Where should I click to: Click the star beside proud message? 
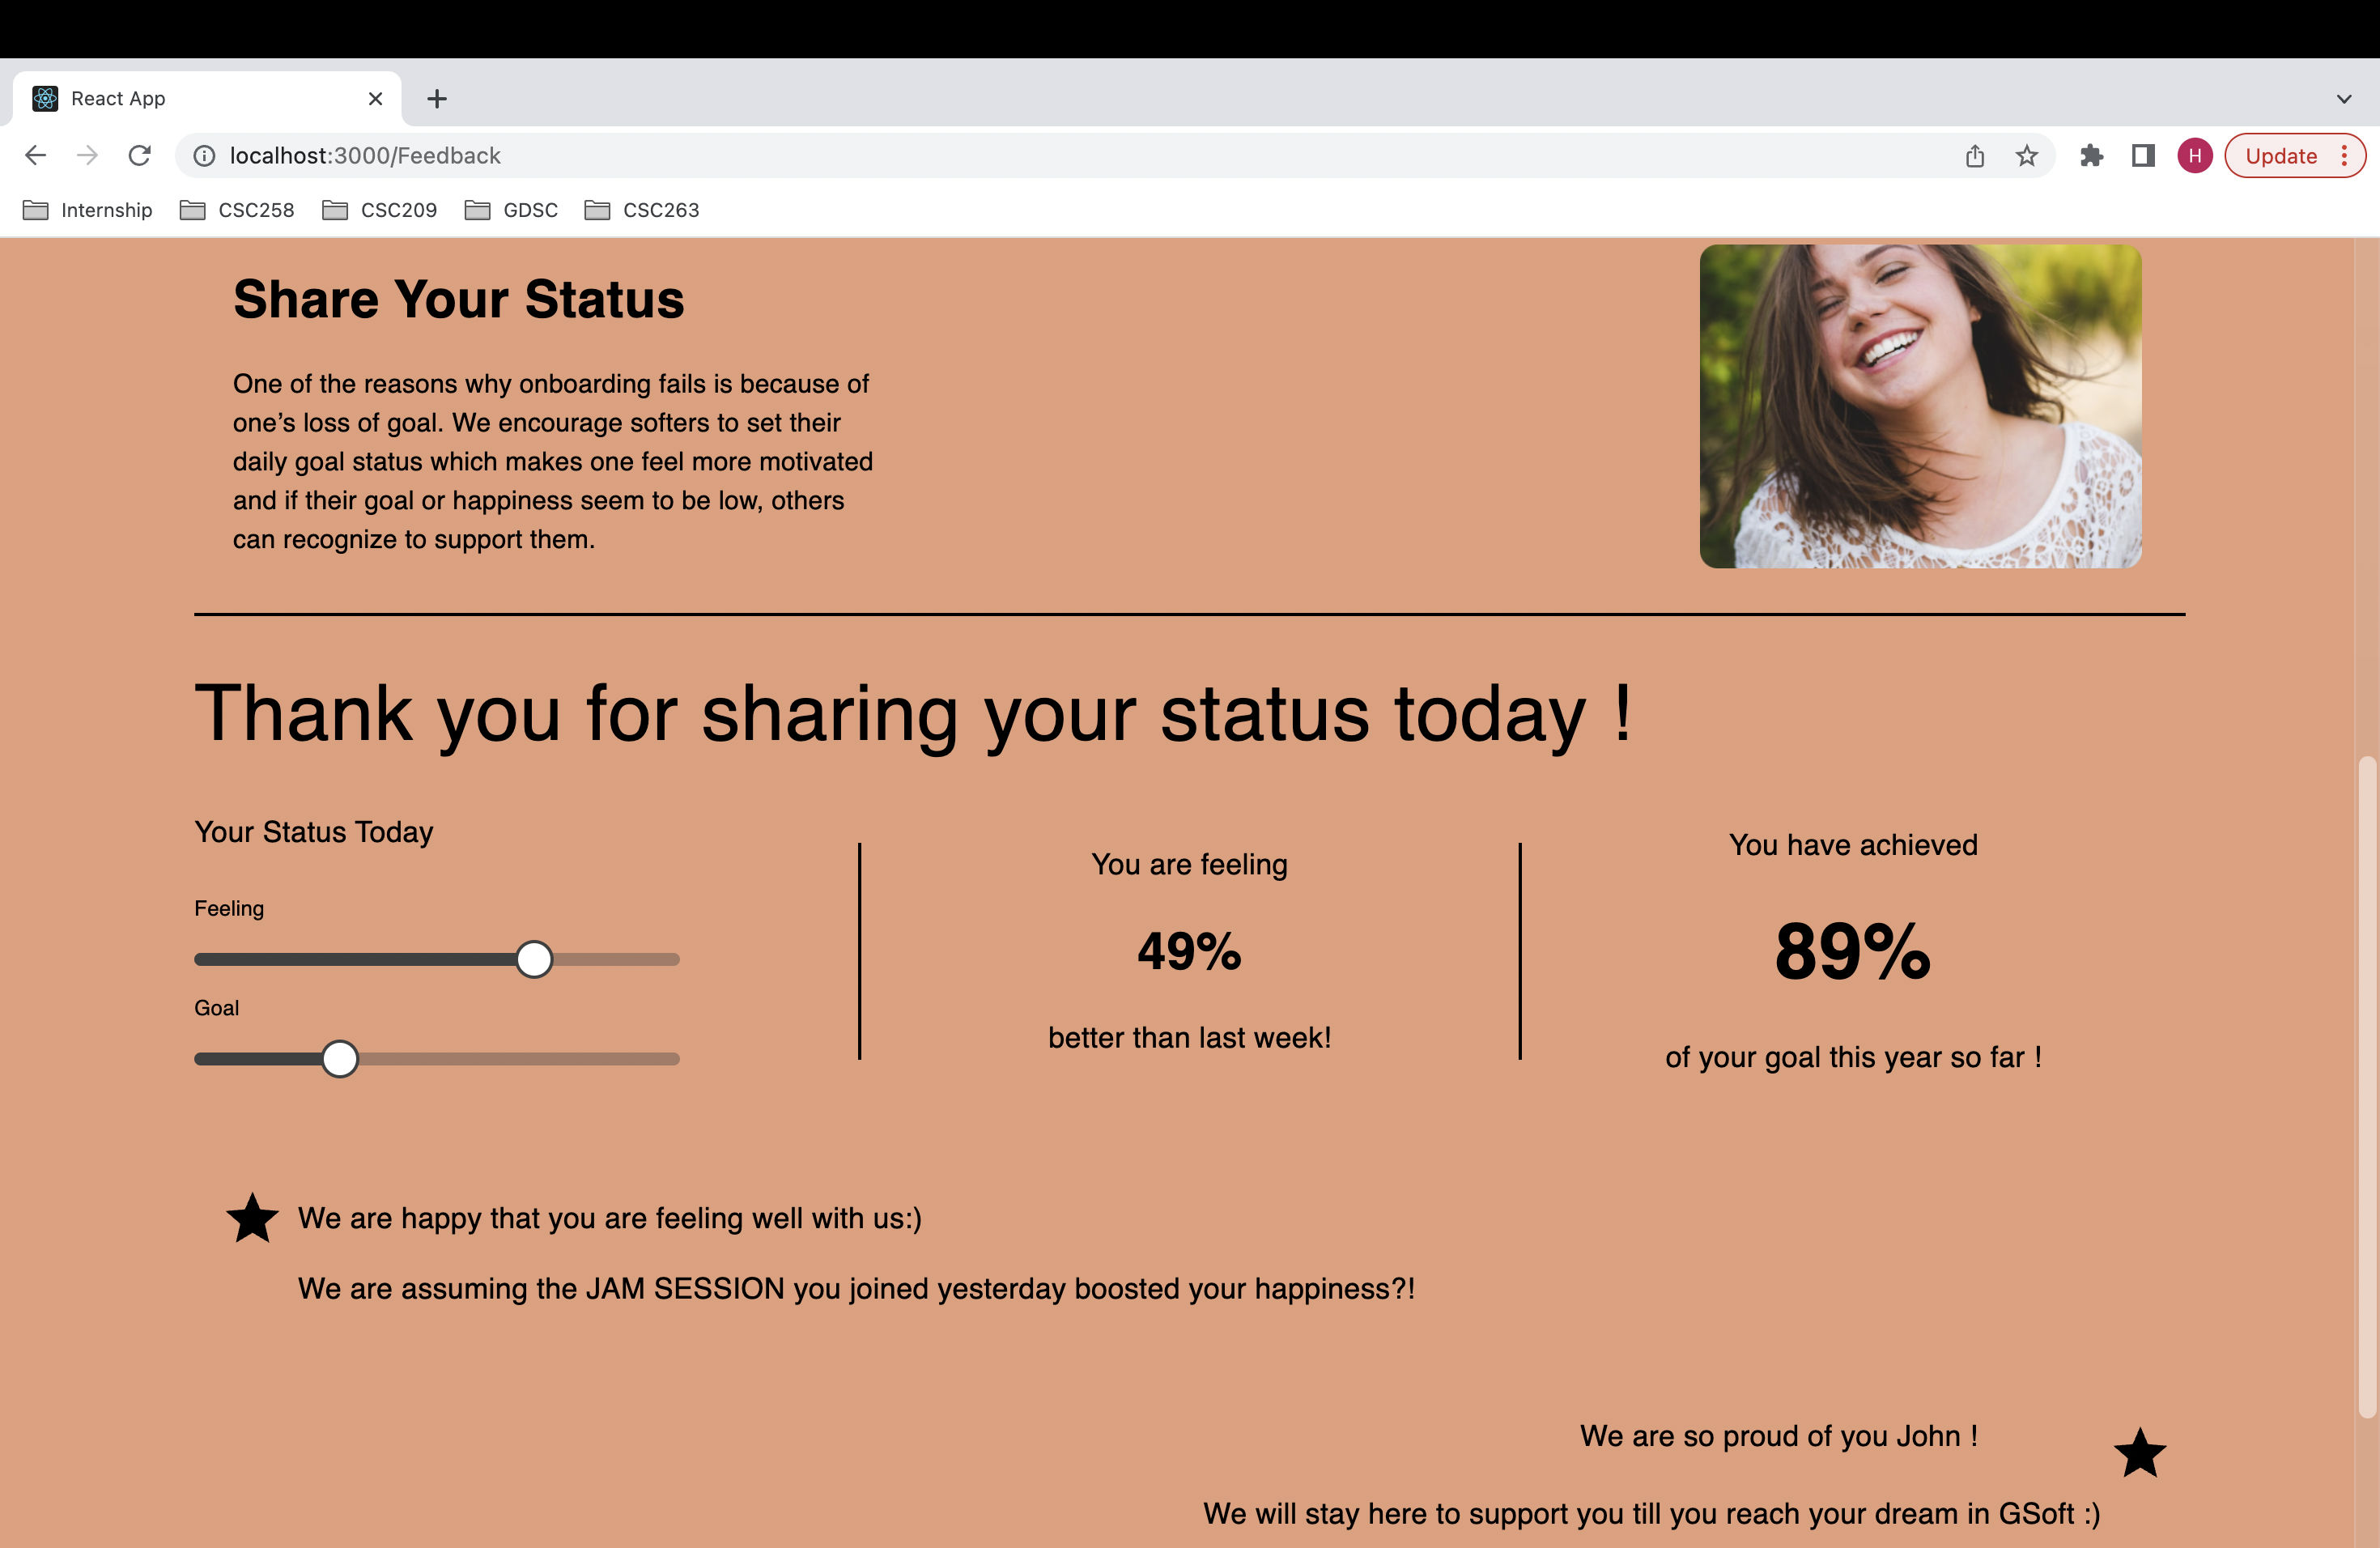pos(2139,1453)
